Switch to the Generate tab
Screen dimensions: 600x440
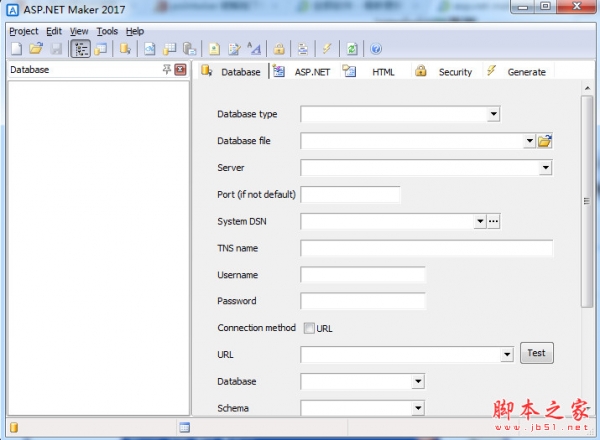pyautogui.click(x=517, y=72)
